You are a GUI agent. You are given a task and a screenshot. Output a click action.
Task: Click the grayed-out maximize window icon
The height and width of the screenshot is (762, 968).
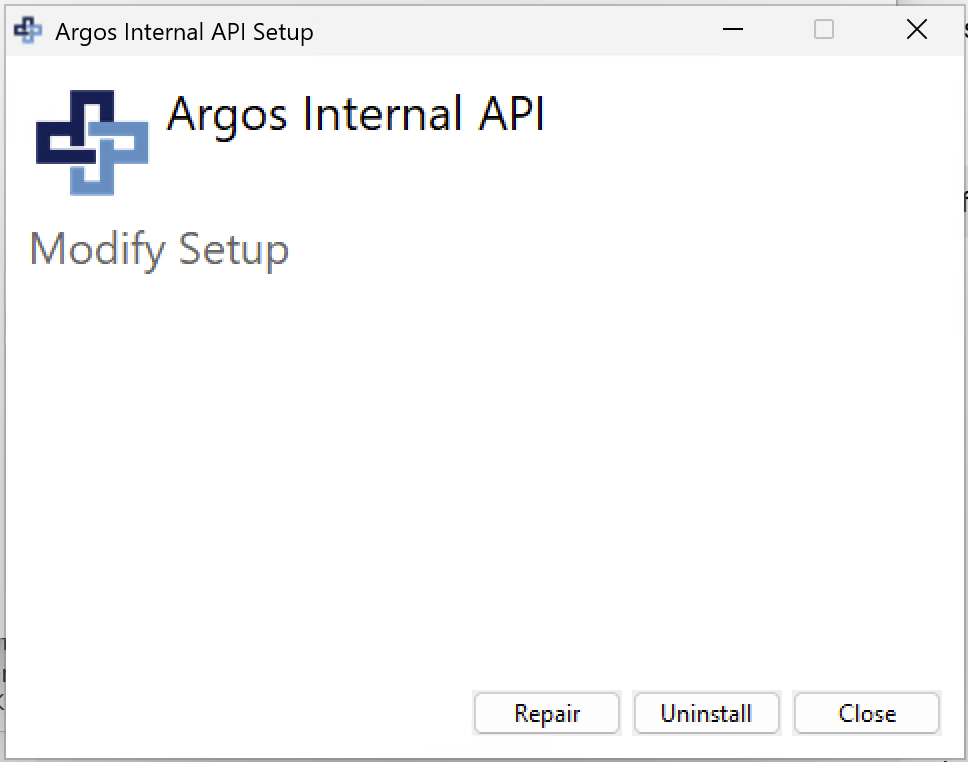tap(824, 29)
